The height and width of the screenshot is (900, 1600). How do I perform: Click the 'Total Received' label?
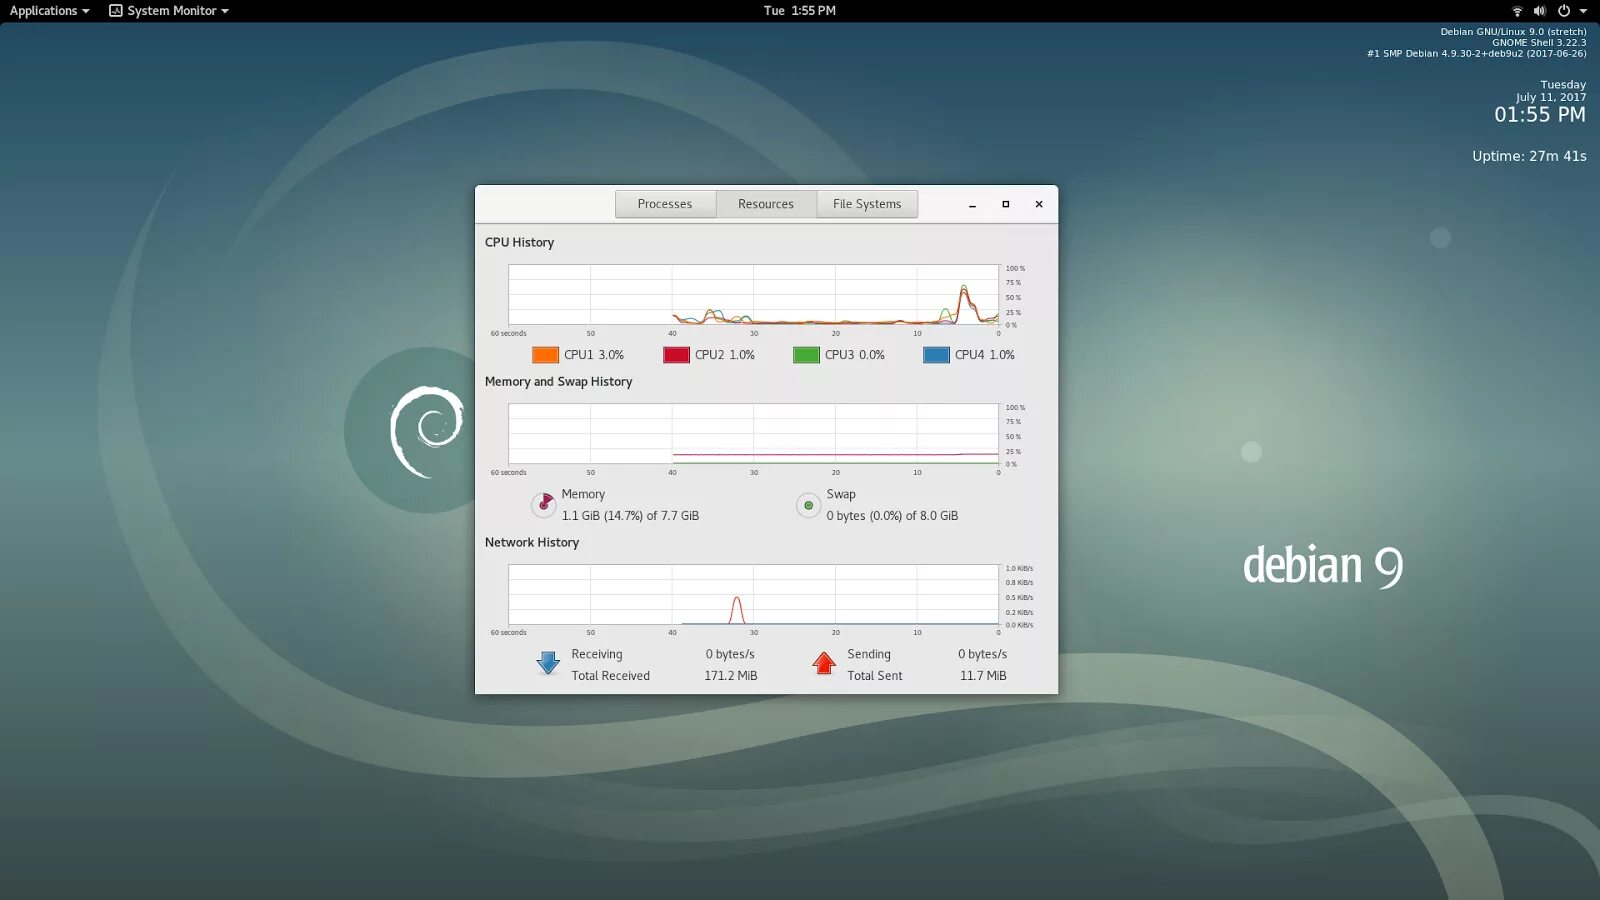(611, 676)
